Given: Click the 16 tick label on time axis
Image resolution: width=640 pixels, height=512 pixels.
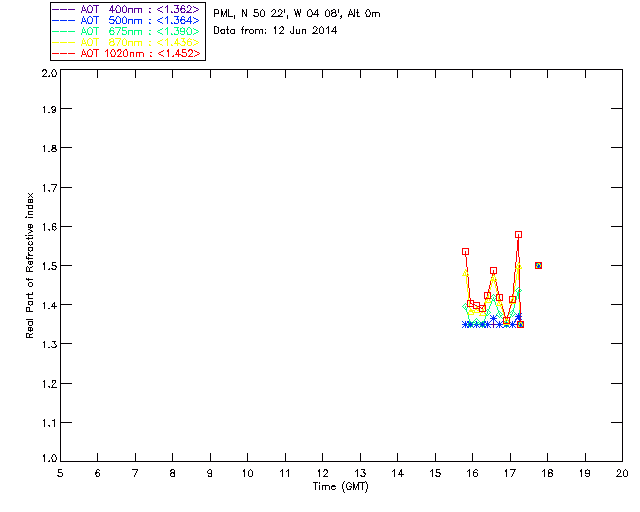Looking at the screenshot, I should (473, 473).
